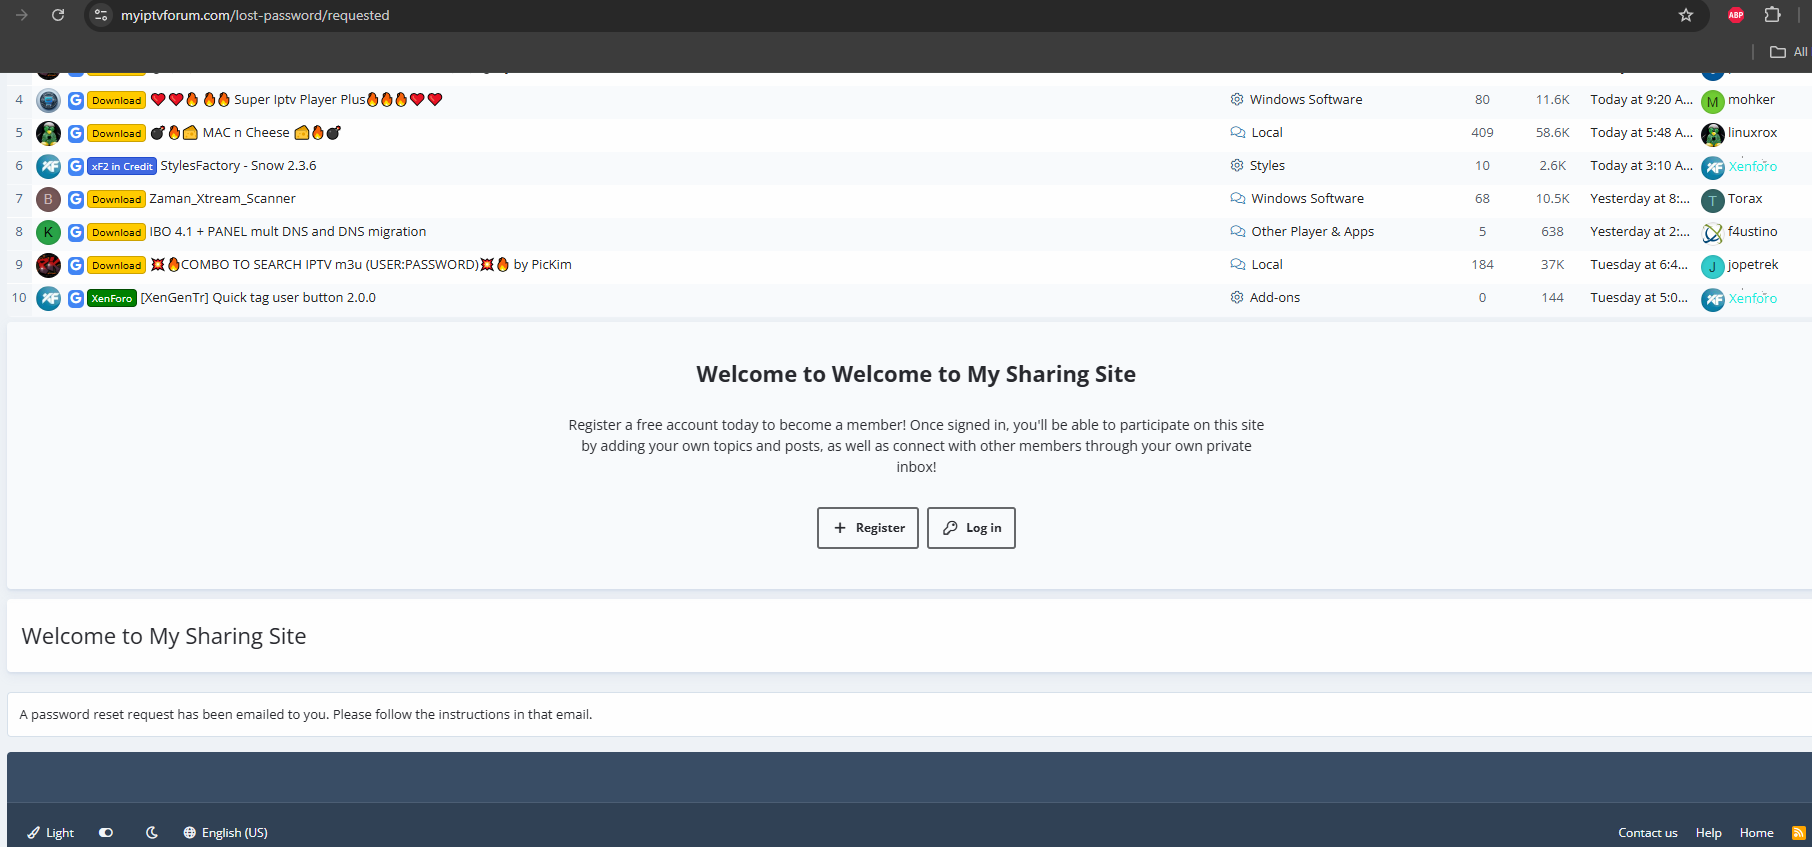Open the All Bookmarks folder
The width and height of the screenshot is (1812, 847).
click(x=1788, y=52)
